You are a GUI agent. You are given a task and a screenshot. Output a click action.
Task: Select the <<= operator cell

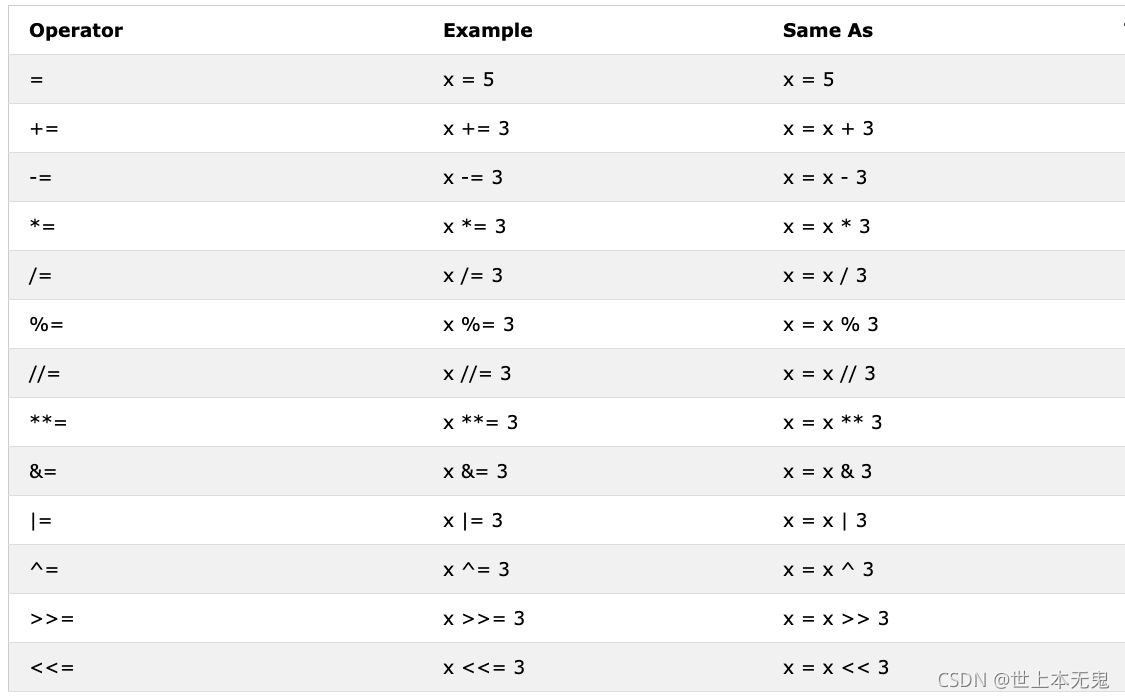point(52,668)
